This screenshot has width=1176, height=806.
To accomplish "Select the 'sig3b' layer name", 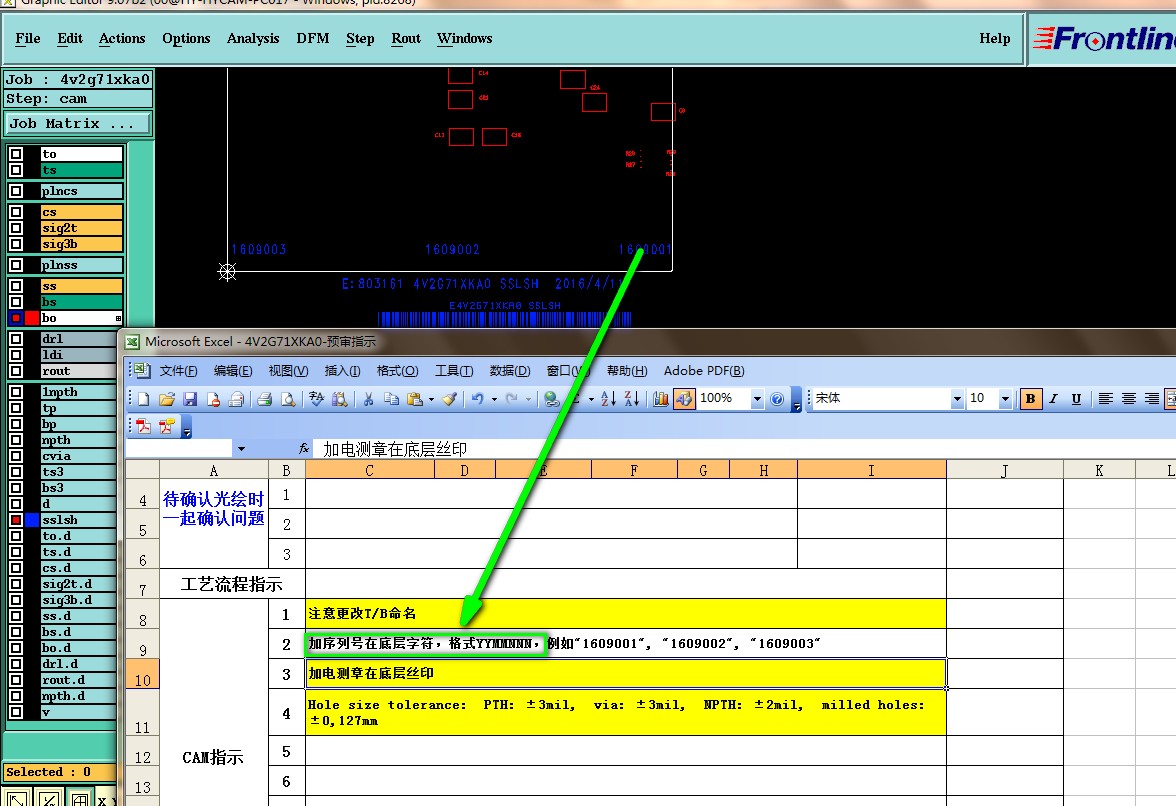I will (x=82, y=244).
